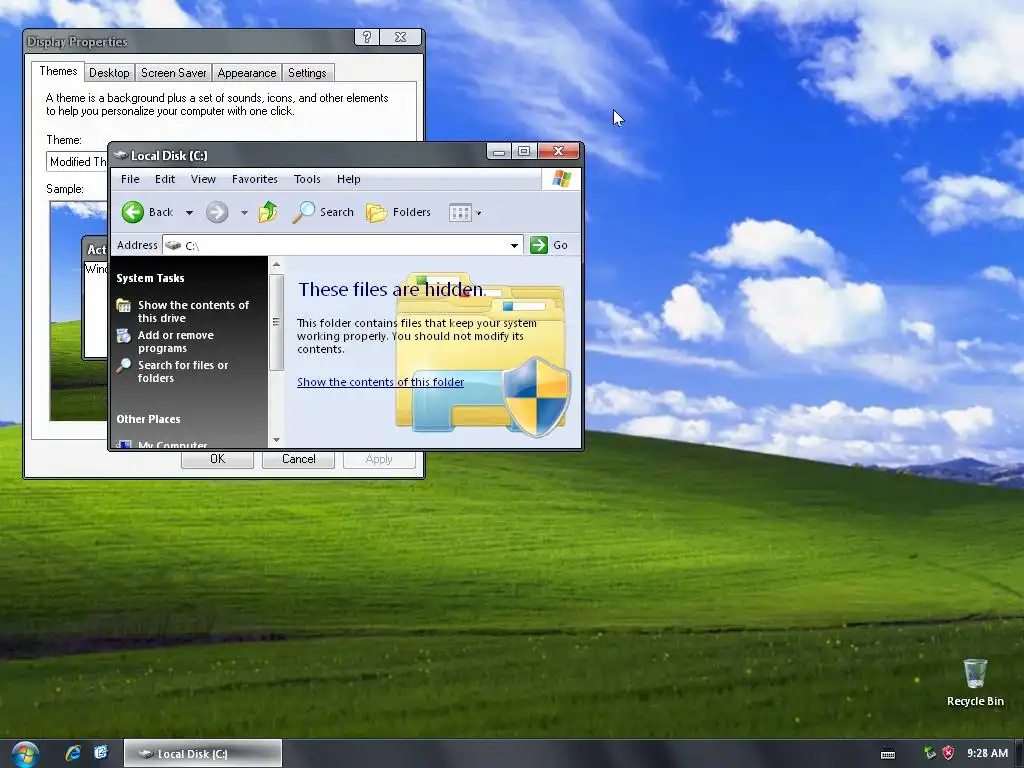Image resolution: width=1024 pixels, height=768 pixels.
Task: Open the Tools menu
Action: pyautogui.click(x=307, y=179)
